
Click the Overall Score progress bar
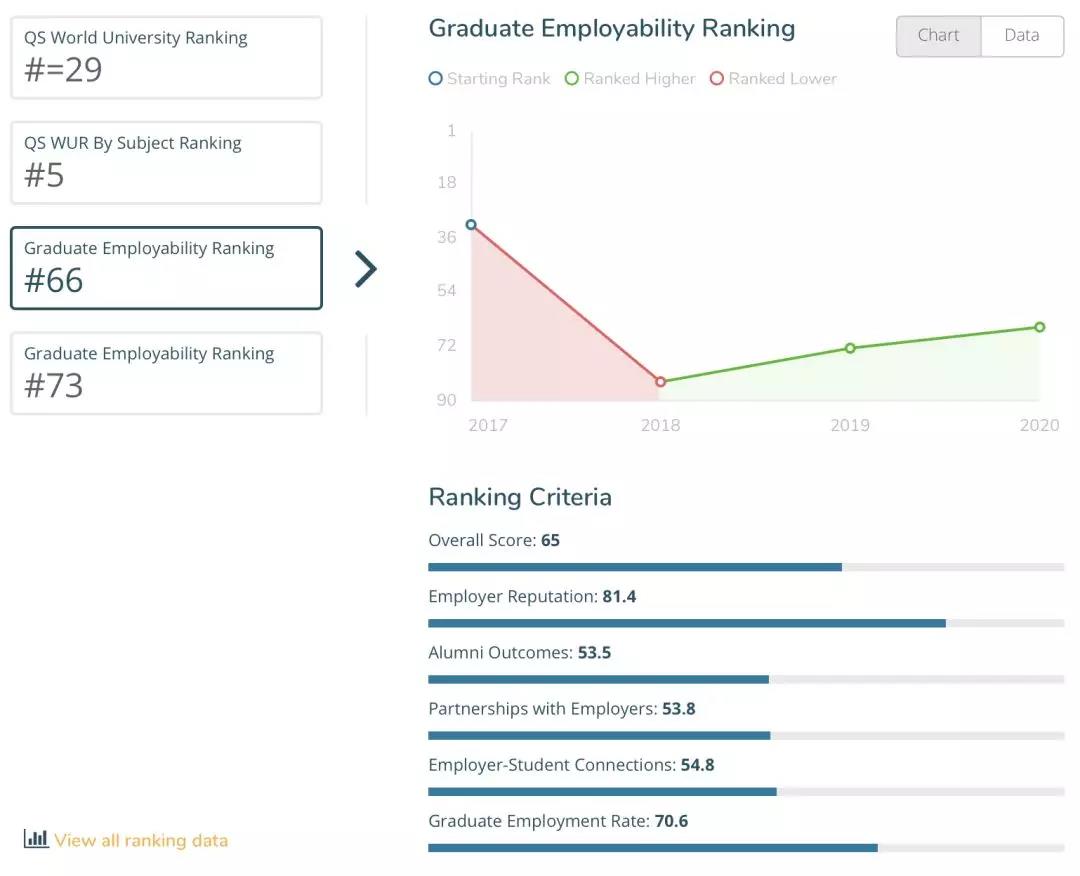tap(745, 567)
